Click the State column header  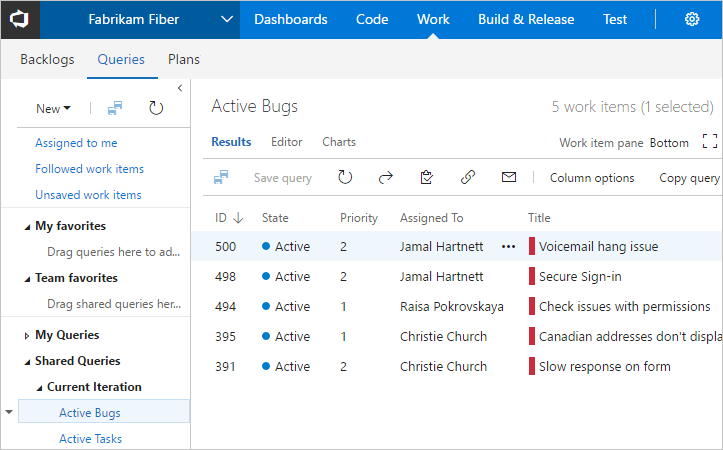click(275, 218)
